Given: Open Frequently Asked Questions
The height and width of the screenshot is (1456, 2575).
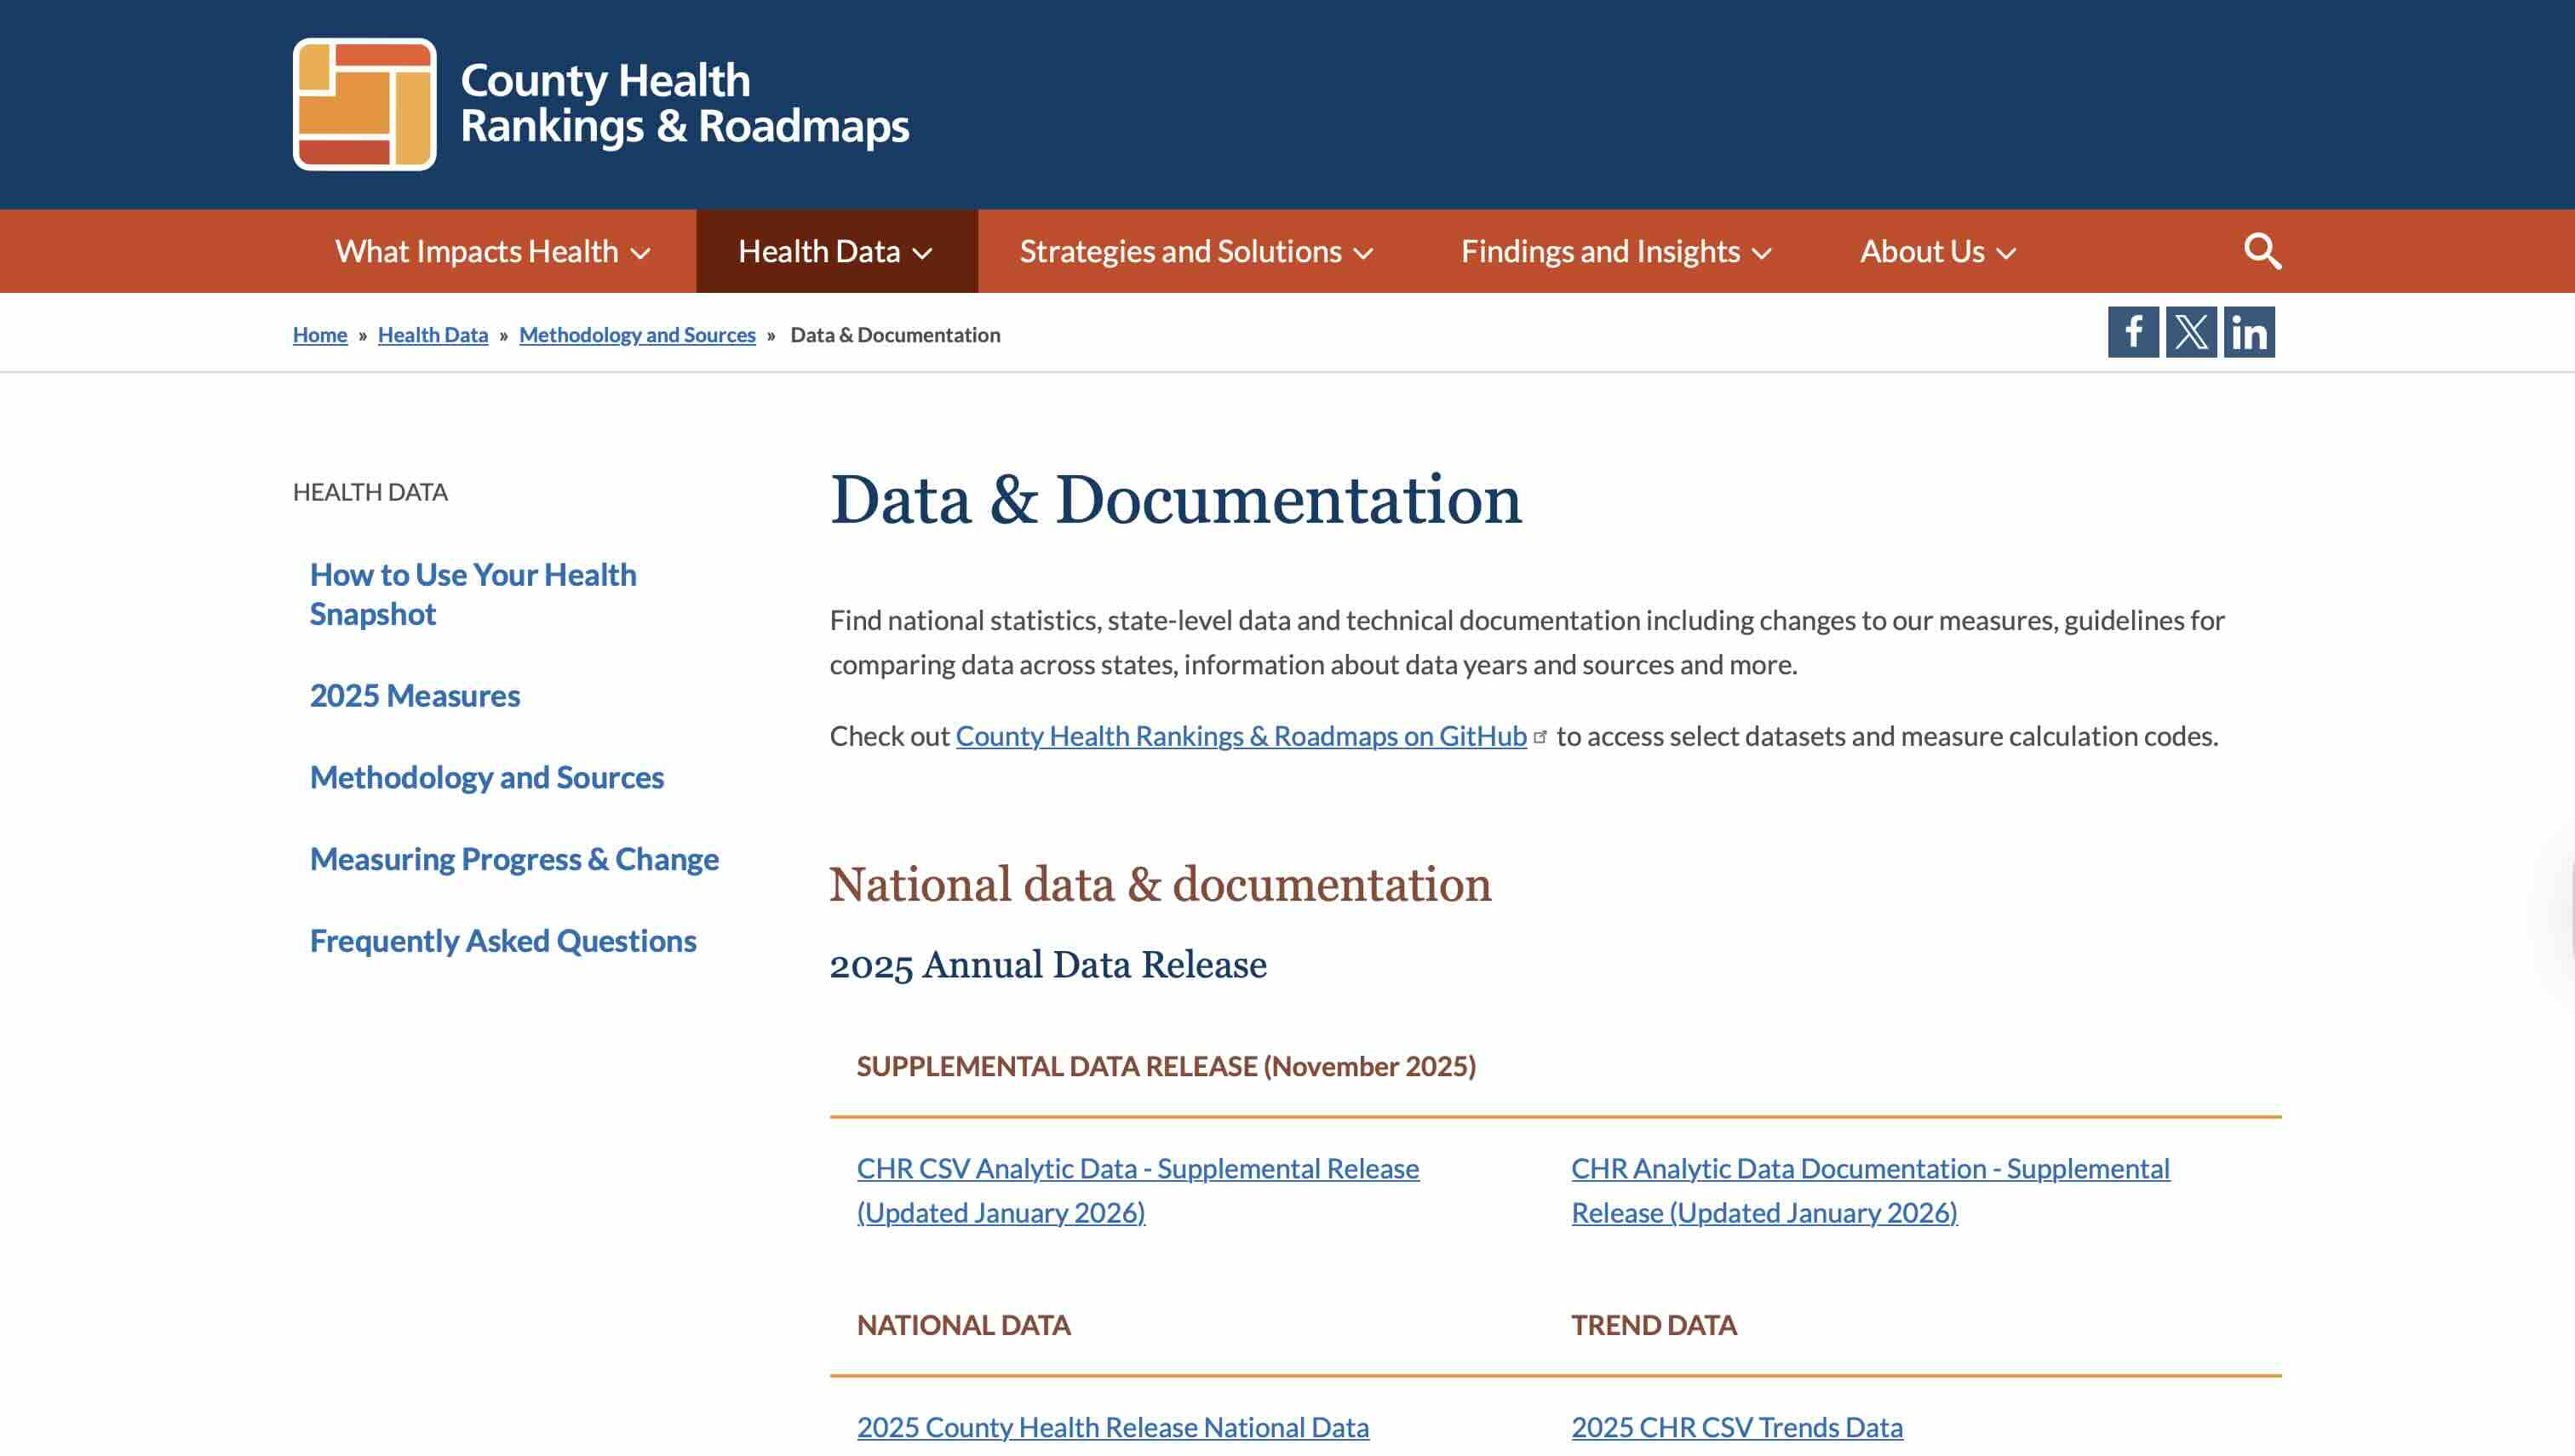Looking at the screenshot, I should (x=503, y=940).
